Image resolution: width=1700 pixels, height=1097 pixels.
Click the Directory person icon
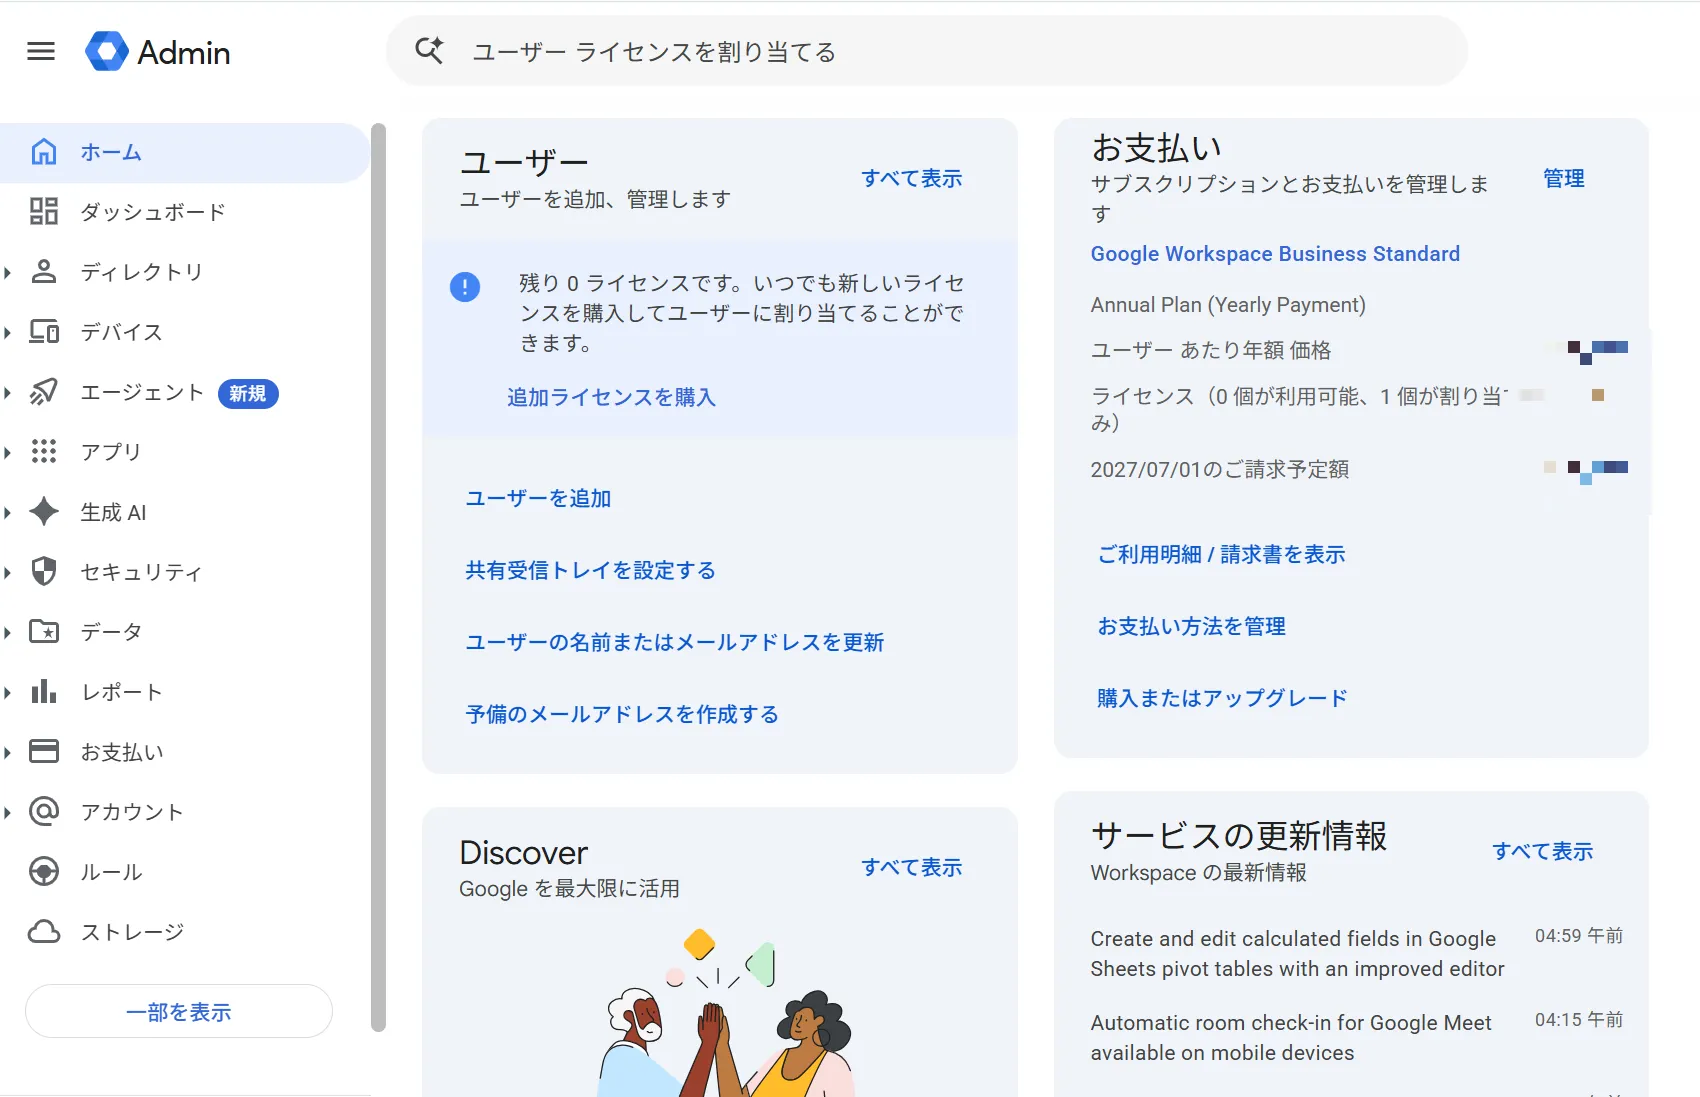(x=44, y=272)
